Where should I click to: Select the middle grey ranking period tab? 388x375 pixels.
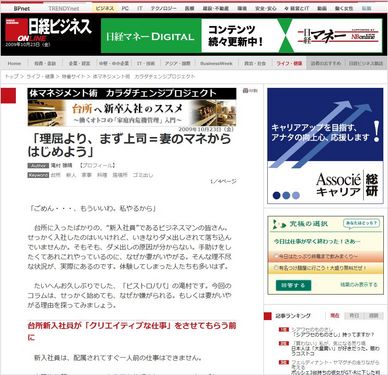[354, 316]
